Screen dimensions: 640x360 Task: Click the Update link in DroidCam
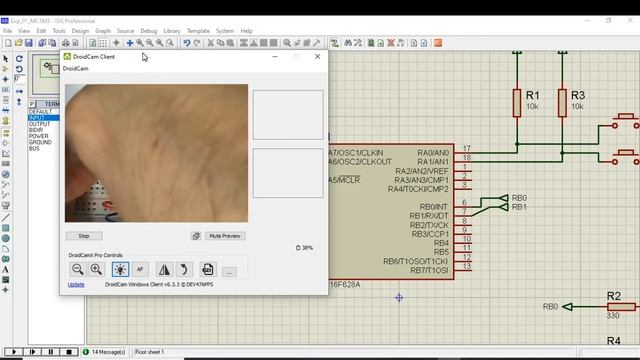(x=76, y=284)
